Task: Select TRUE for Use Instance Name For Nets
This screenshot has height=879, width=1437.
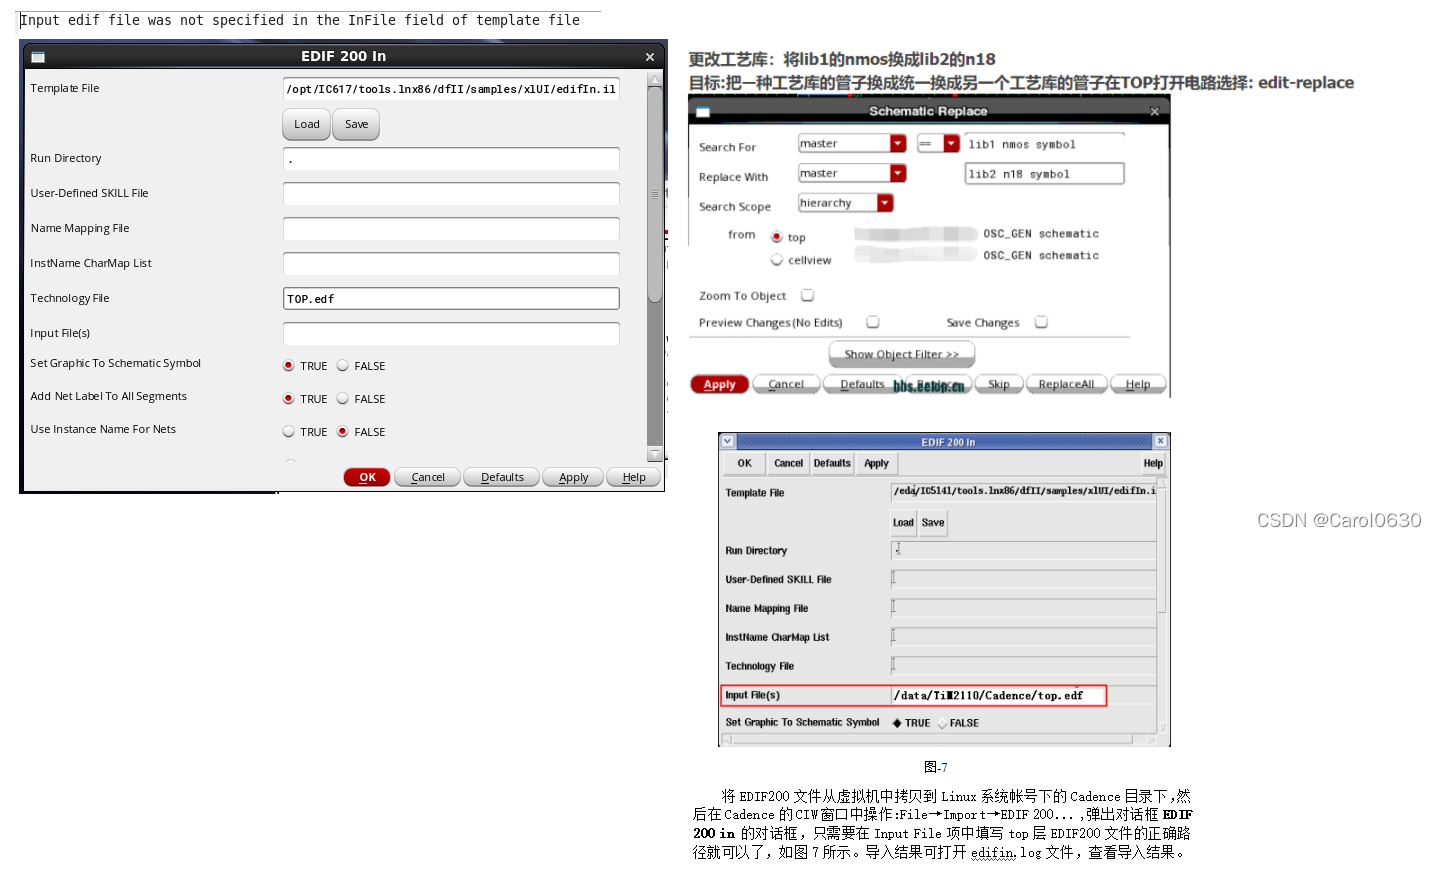Action: pos(289,432)
